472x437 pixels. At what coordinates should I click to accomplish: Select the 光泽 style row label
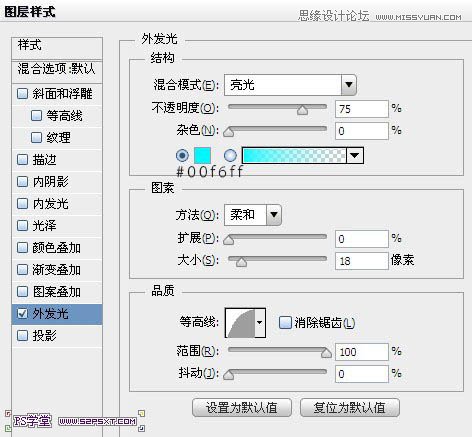point(44,225)
